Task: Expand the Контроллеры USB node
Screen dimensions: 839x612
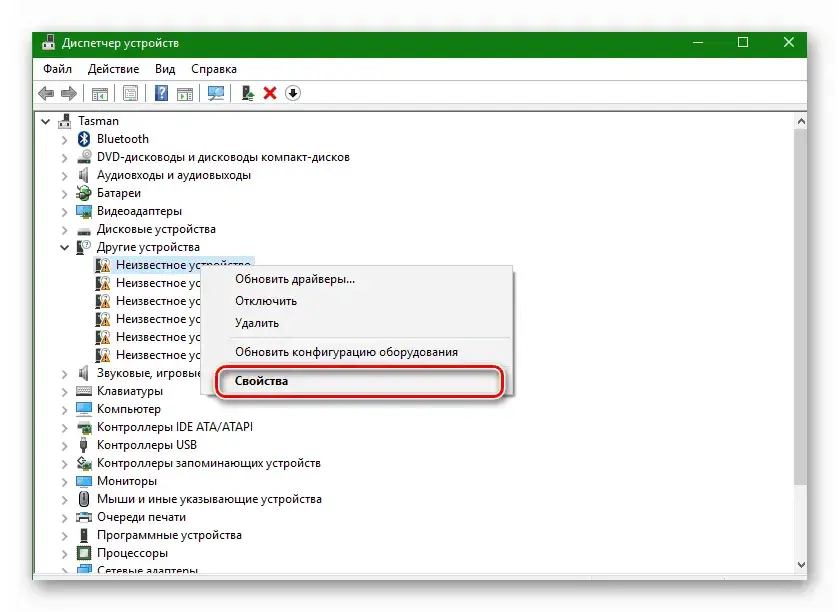Action: pos(65,445)
